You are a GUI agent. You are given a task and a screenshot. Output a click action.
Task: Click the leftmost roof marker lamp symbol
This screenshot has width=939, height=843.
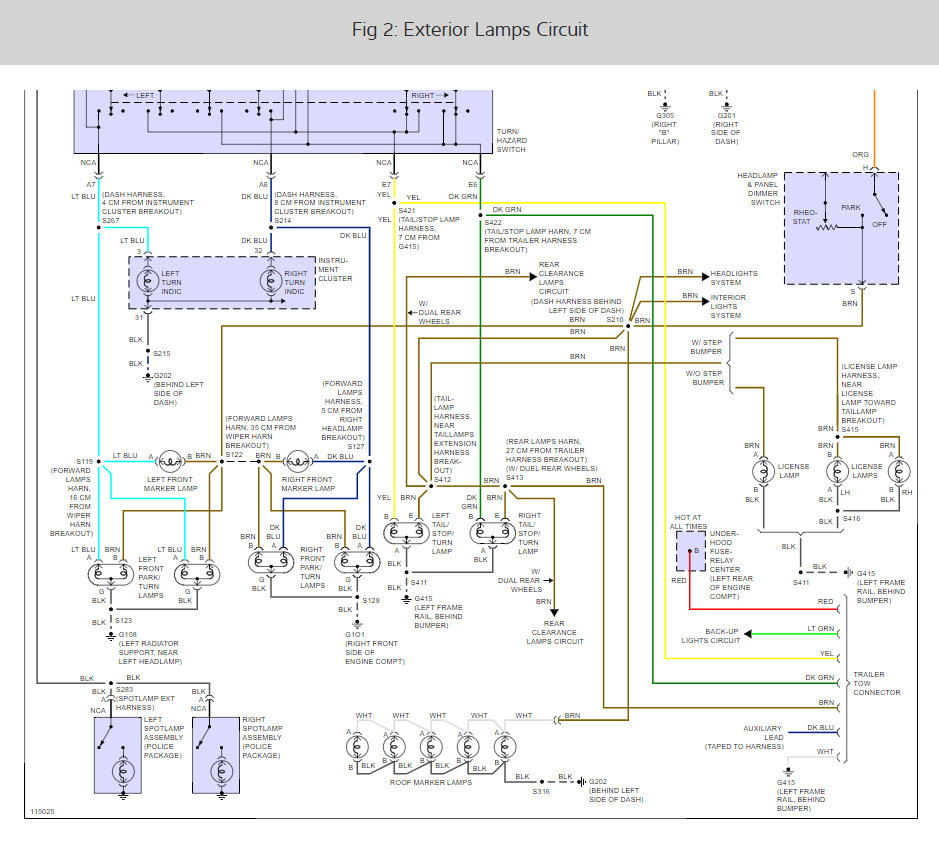point(357,747)
